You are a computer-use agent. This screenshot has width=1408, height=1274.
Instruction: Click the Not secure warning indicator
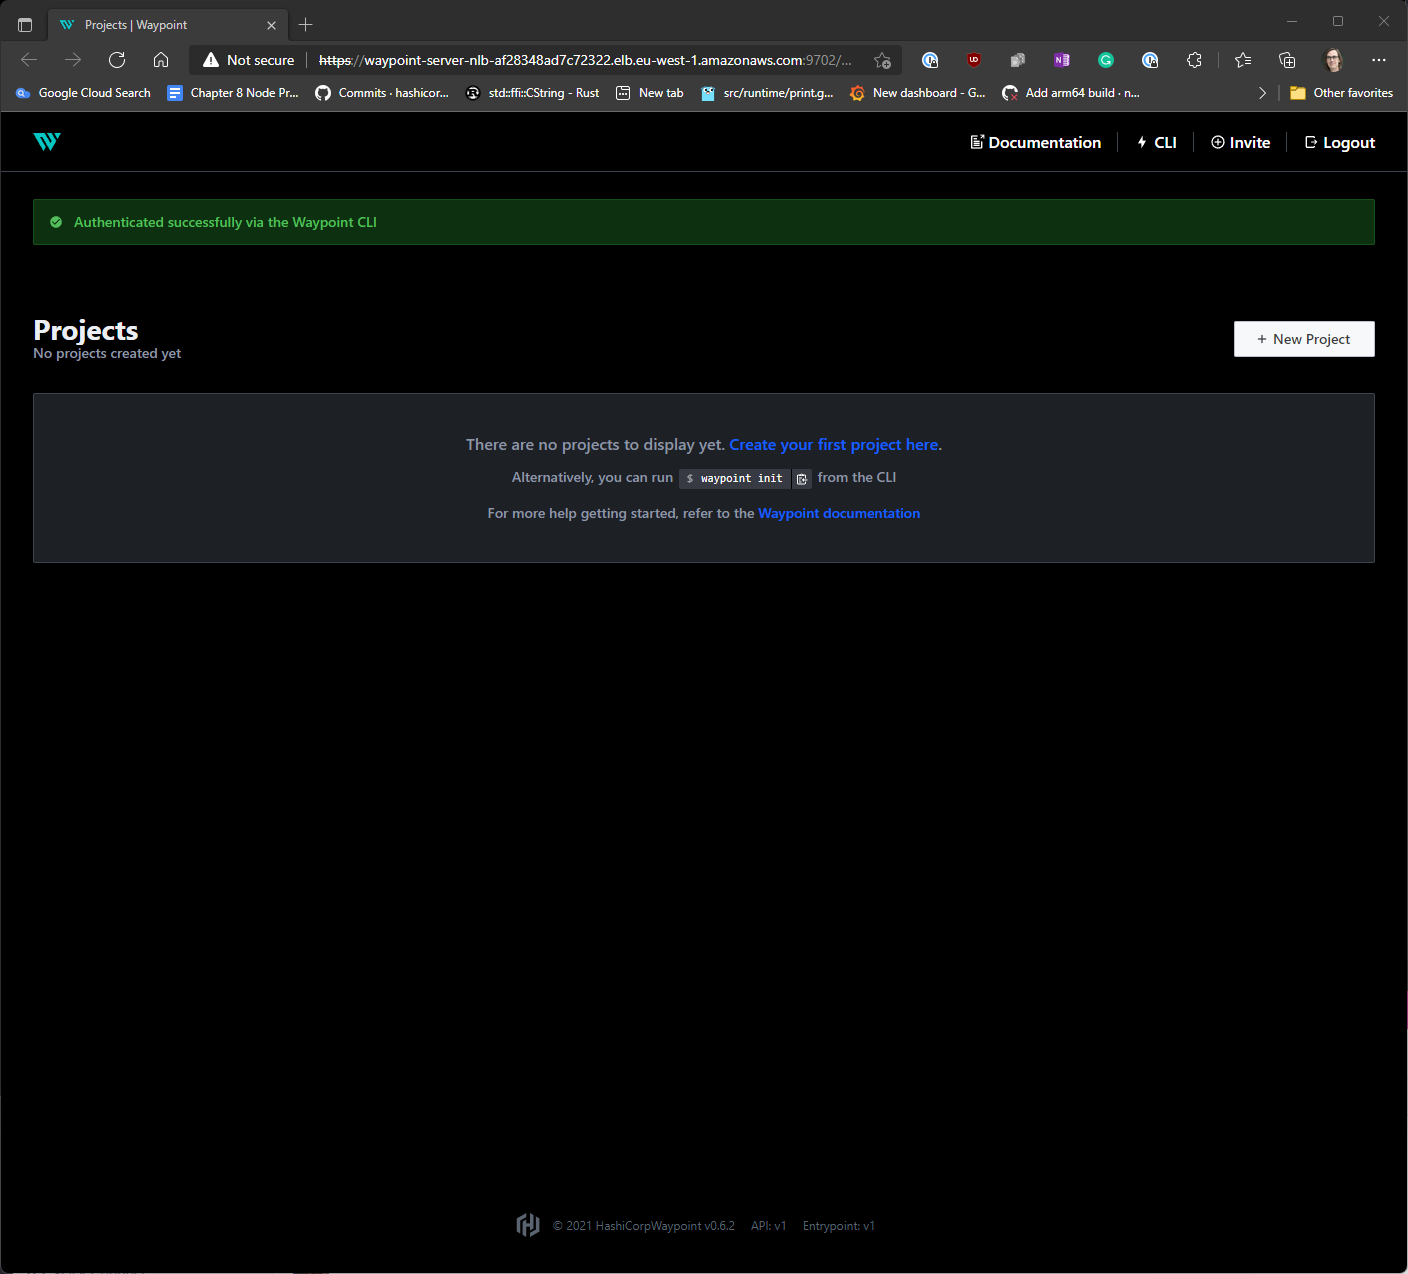[x=248, y=60]
